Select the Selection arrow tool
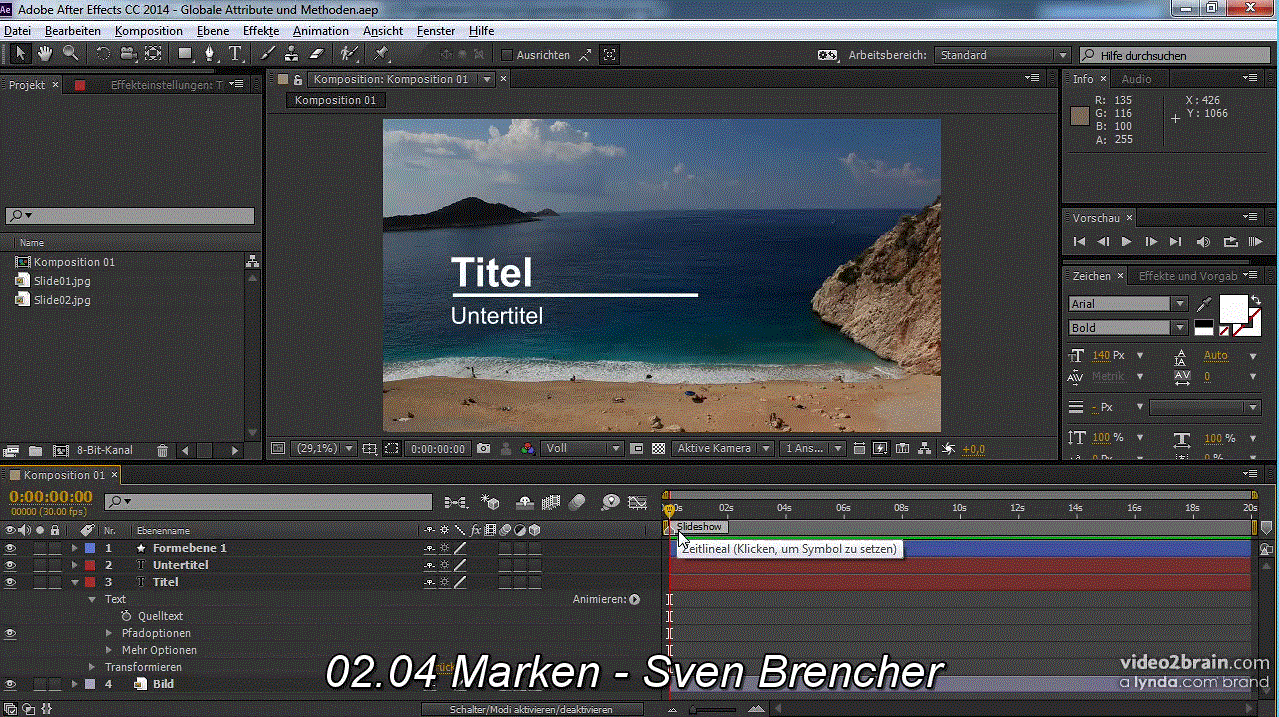The image size is (1279, 717). tap(21, 54)
